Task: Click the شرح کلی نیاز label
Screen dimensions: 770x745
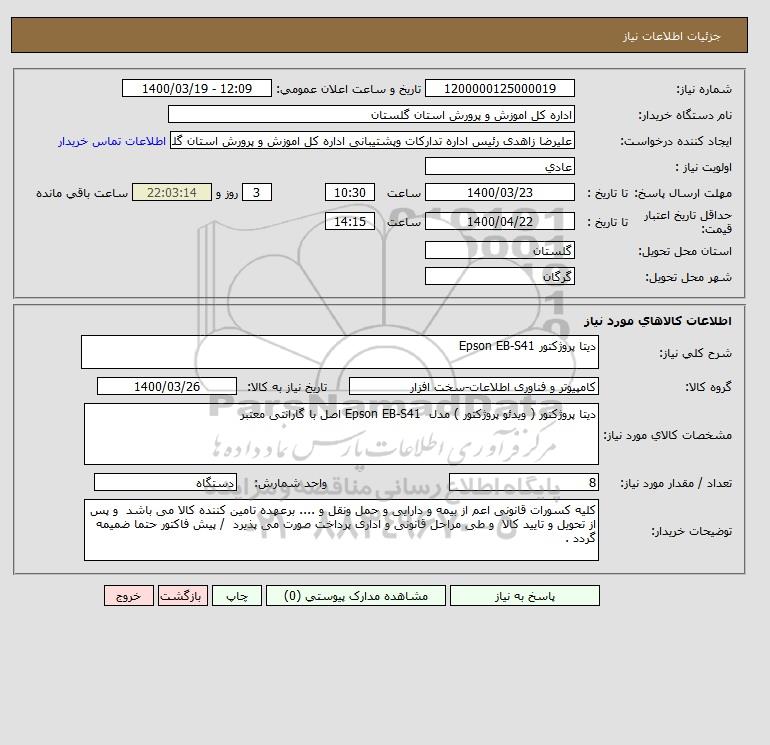Action: pyautogui.click(x=695, y=353)
